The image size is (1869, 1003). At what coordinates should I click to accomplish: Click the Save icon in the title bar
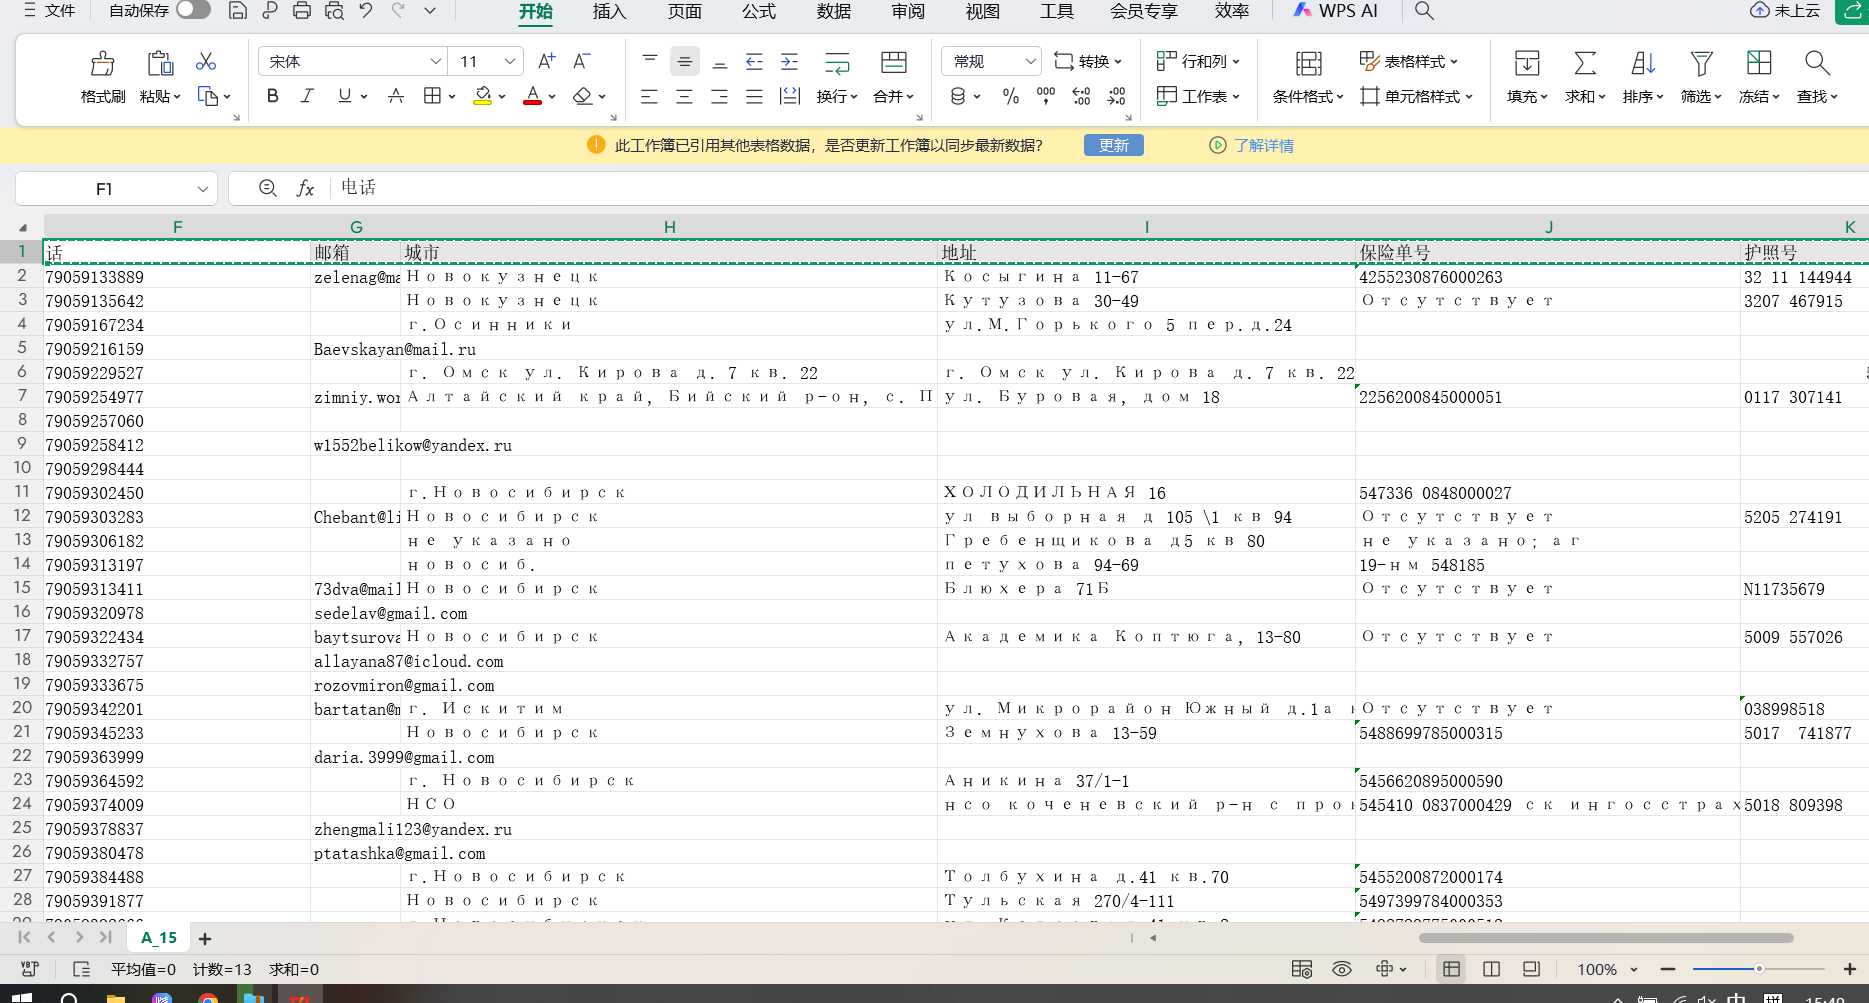(x=238, y=11)
